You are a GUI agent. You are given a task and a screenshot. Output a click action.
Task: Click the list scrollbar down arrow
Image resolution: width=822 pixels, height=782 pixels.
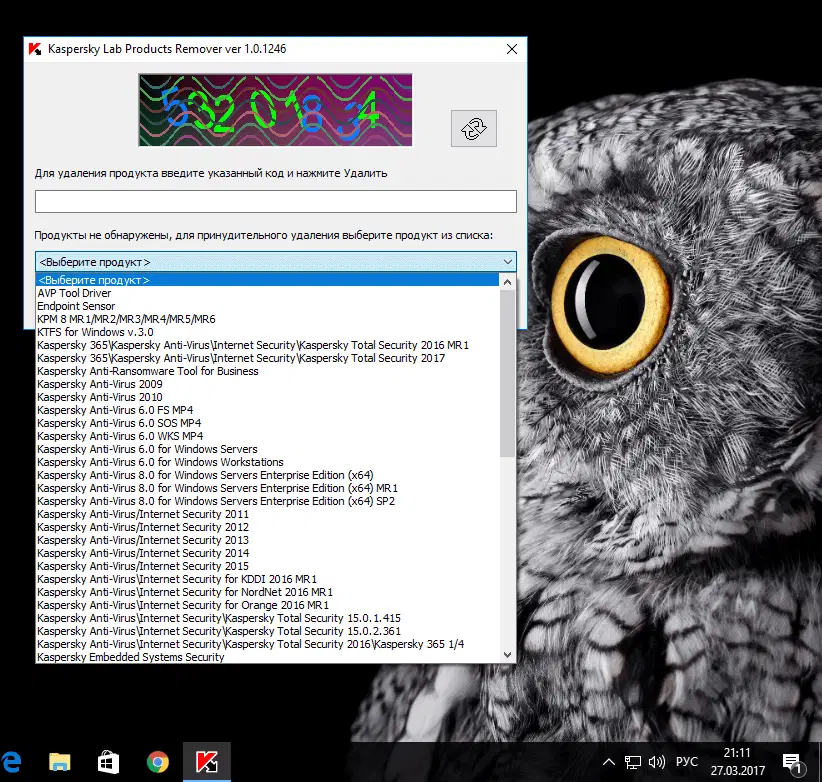tap(507, 655)
